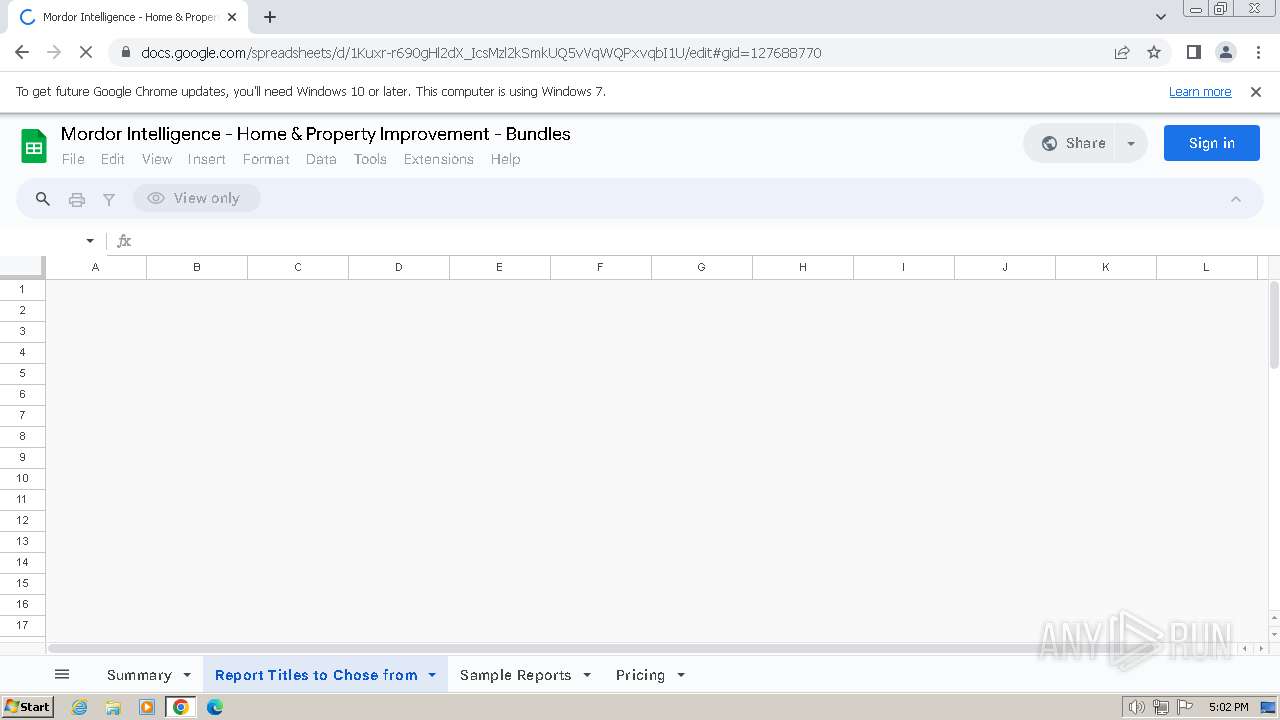The width and height of the screenshot is (1280, 720).
Task: Launch Microsoft Edge from taskbar
Action: pyautogui.click(x=215, y=707)
